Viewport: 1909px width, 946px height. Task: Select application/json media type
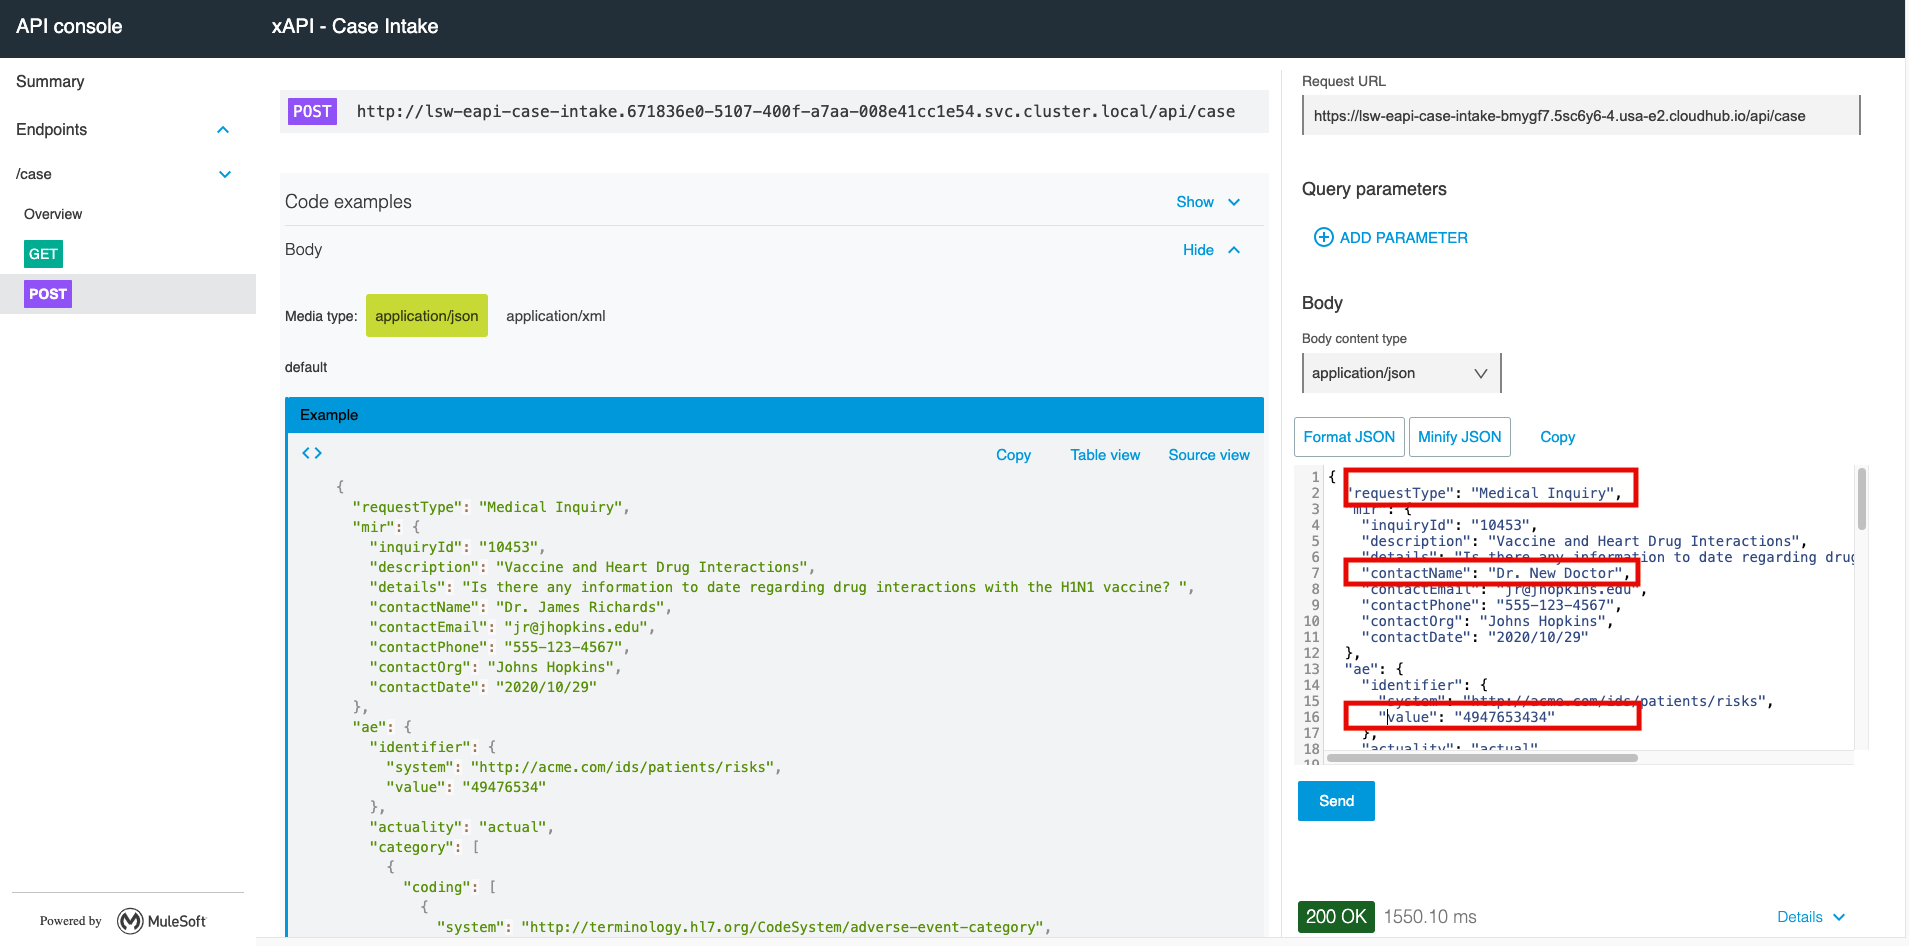(x=427, y=316)
